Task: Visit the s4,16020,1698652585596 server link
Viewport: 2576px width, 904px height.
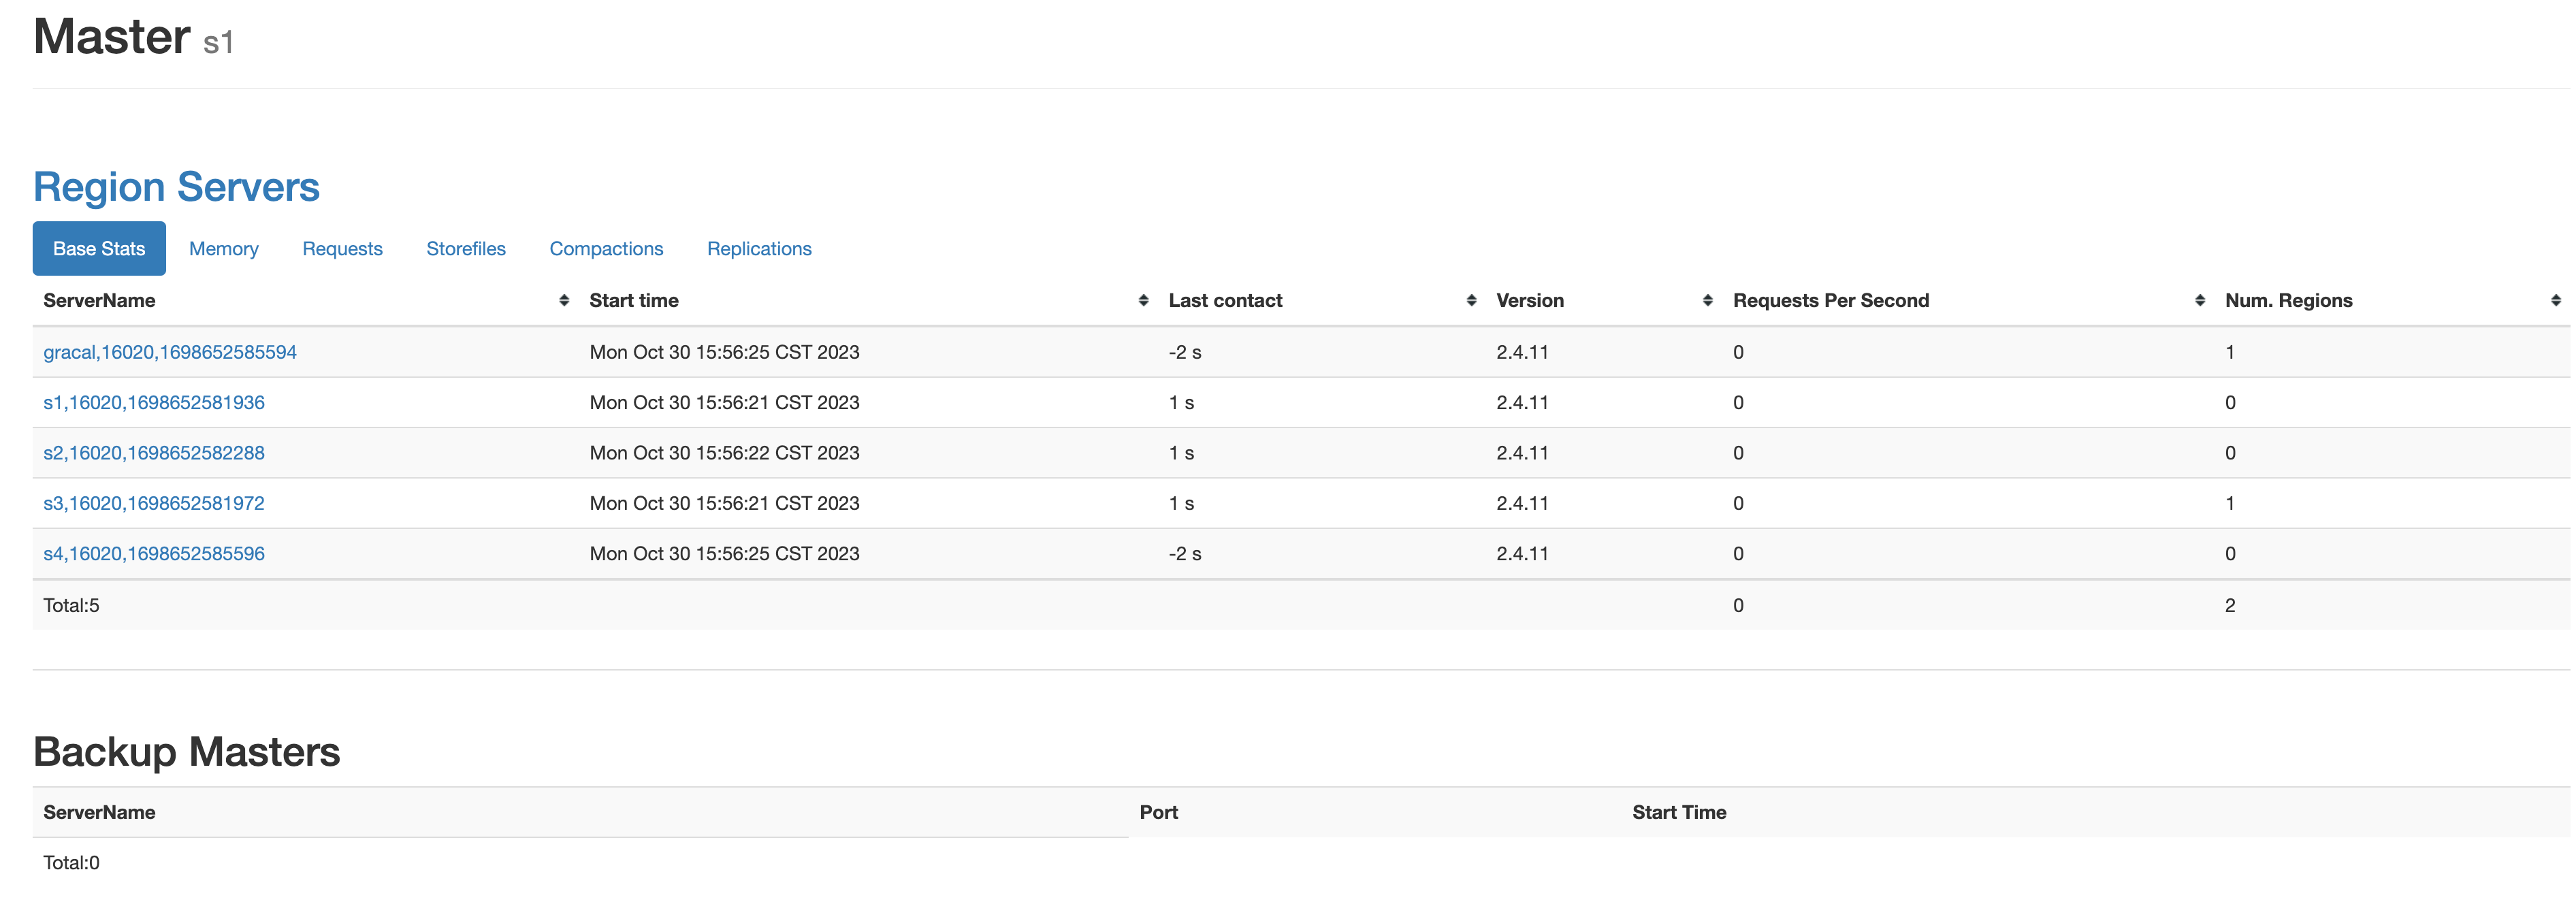Action: tap(154, 554)
